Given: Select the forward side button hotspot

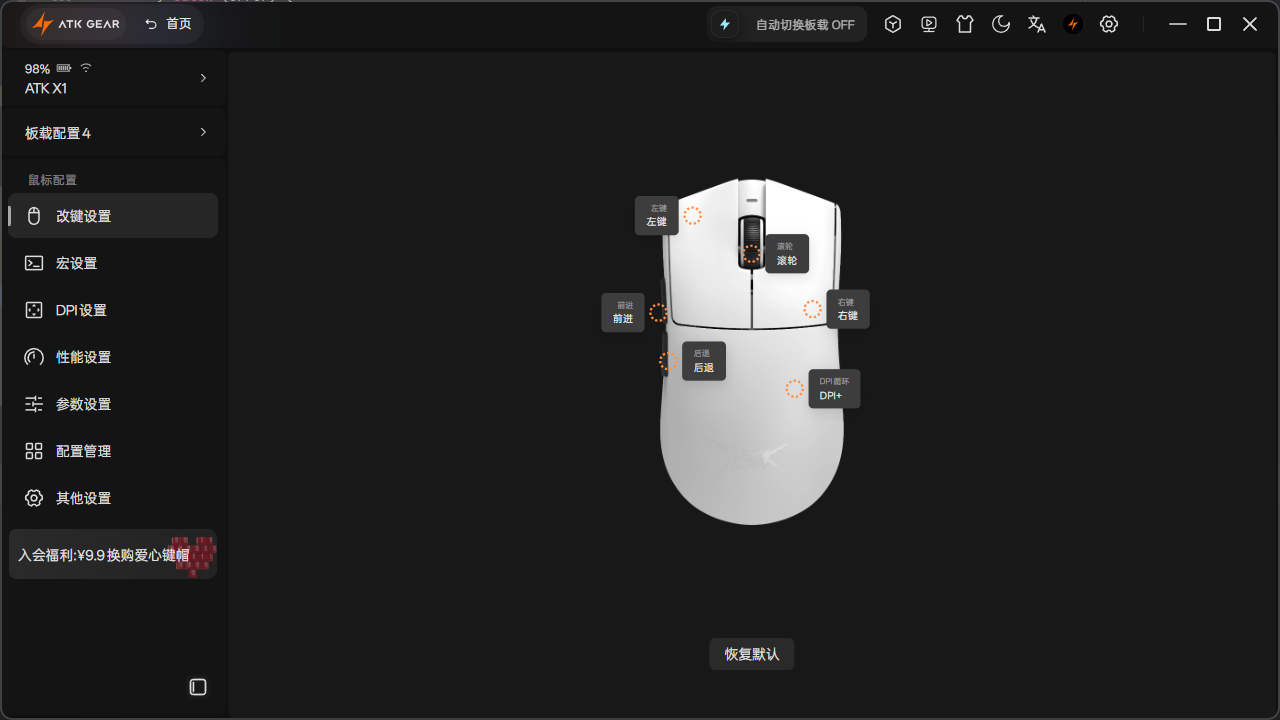Looking at the screenshot, I should pyautogui.click(x=658, y=312).
